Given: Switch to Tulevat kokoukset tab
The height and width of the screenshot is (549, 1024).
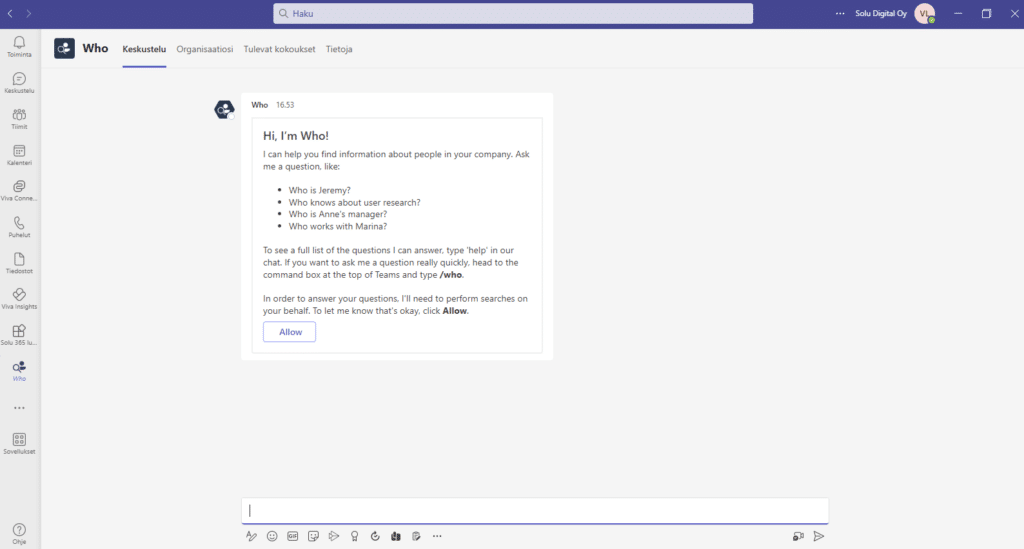Looking at the screenshot, I should [280, 49].
